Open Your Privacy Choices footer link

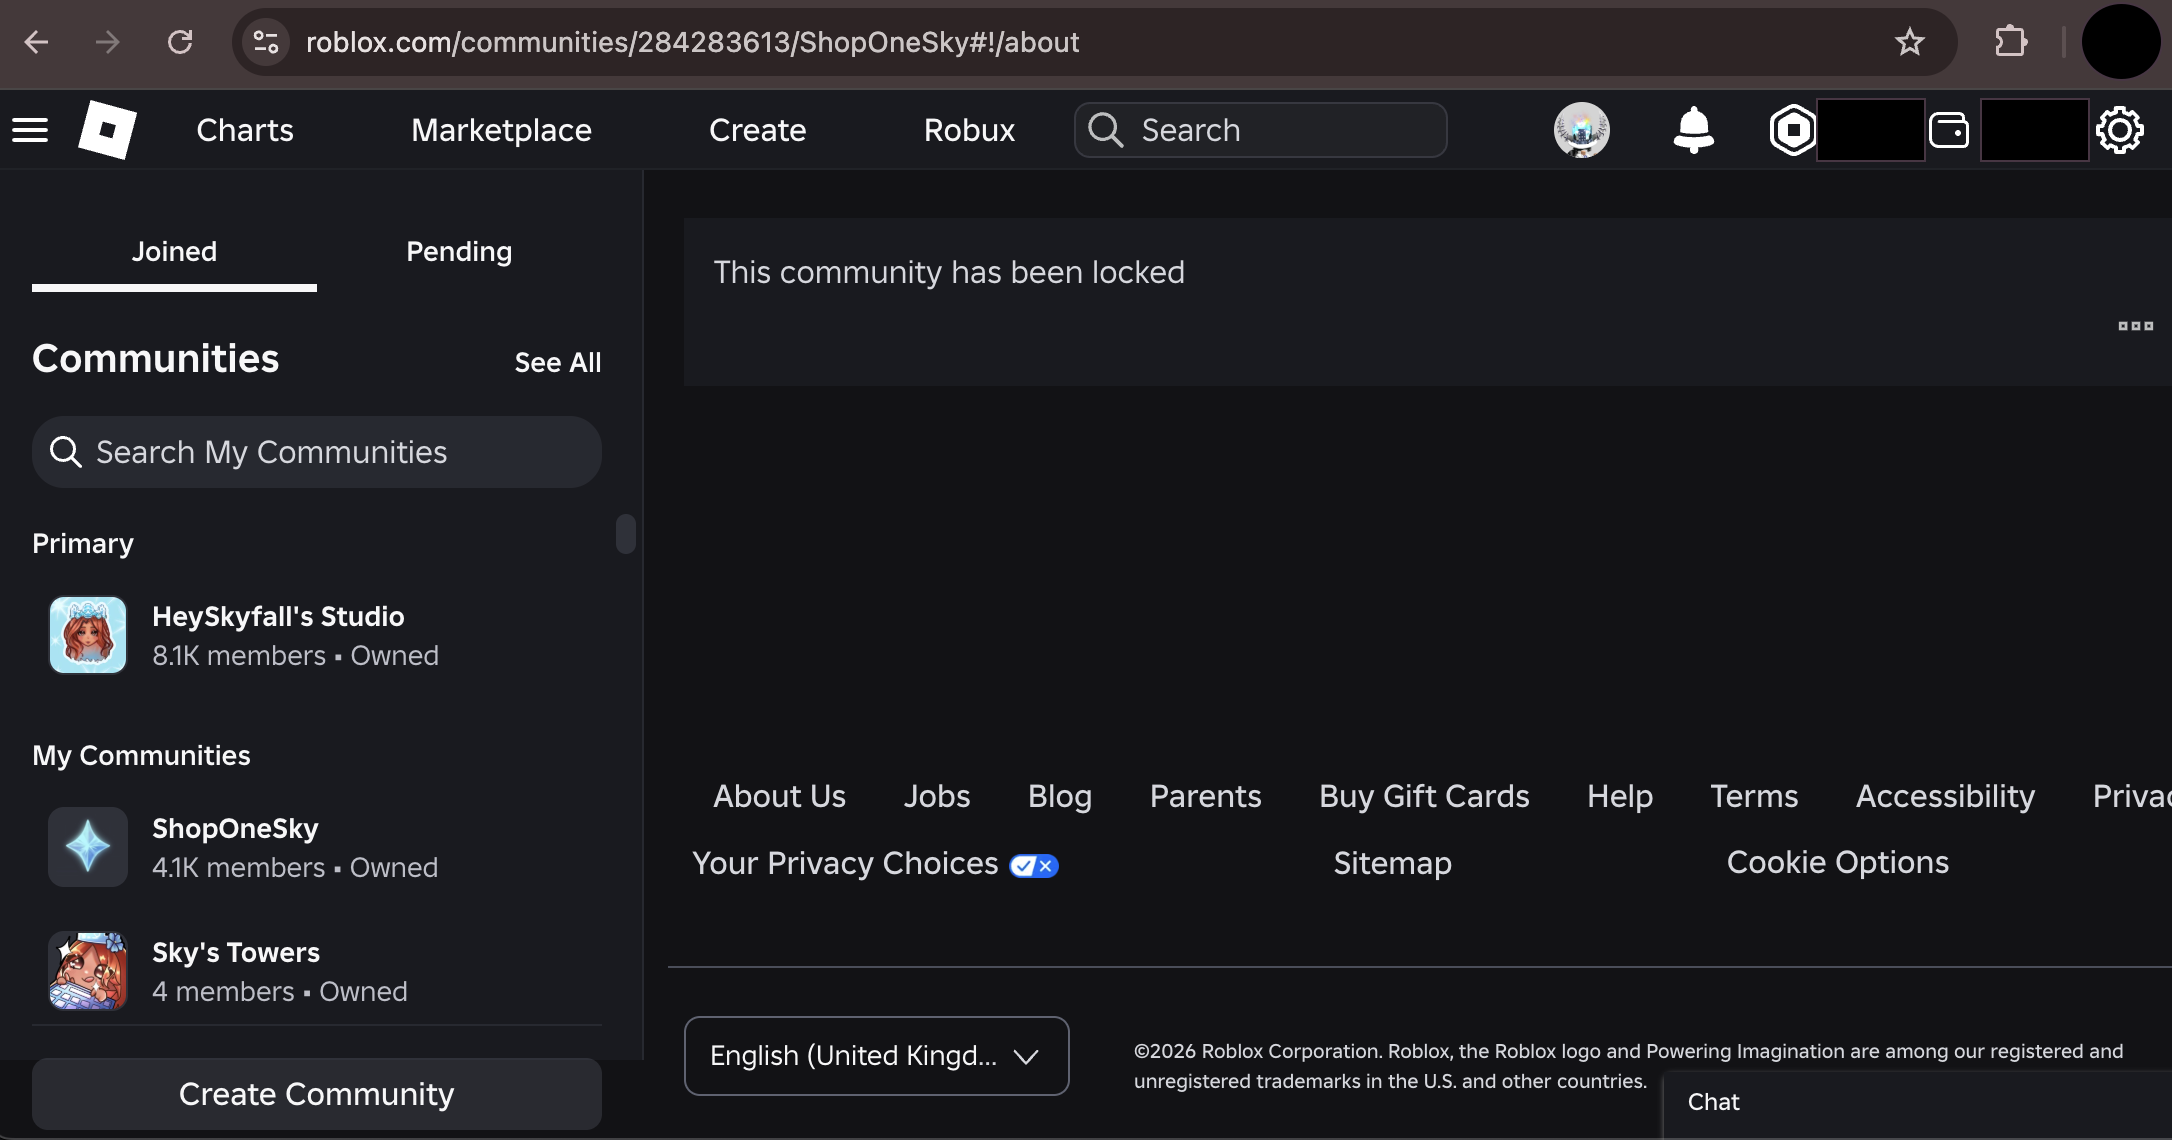coord(845,863)
